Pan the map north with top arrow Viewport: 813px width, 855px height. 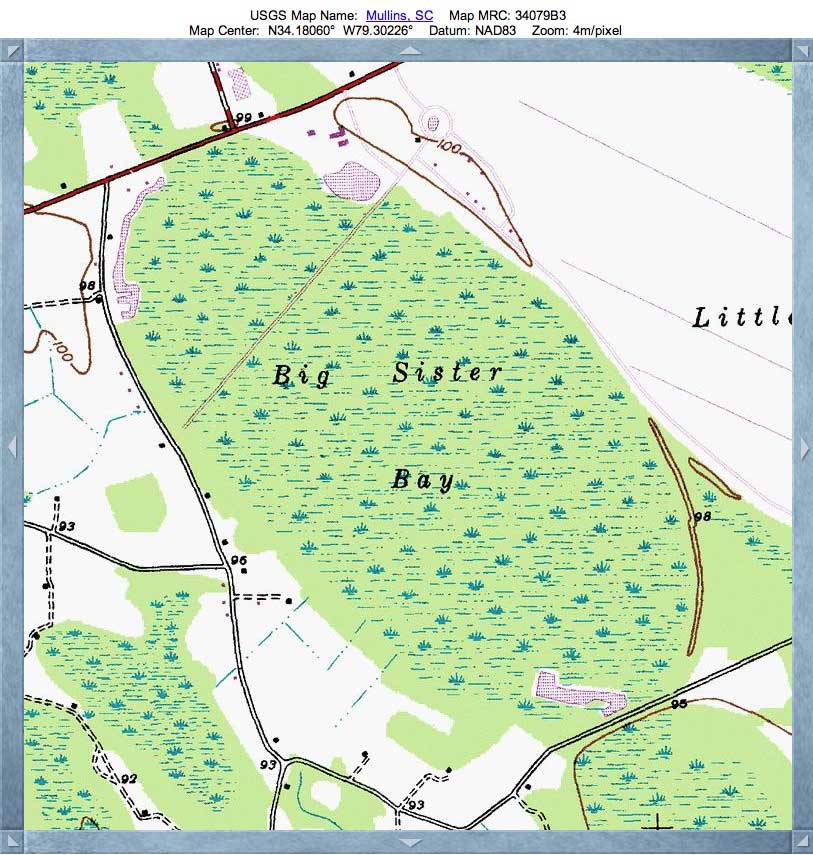tap(411, 50)
